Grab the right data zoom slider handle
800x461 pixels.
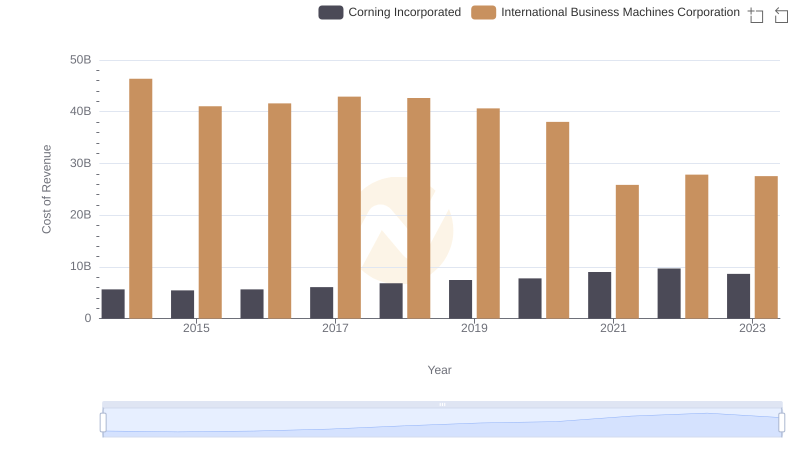tap(781, 422)
